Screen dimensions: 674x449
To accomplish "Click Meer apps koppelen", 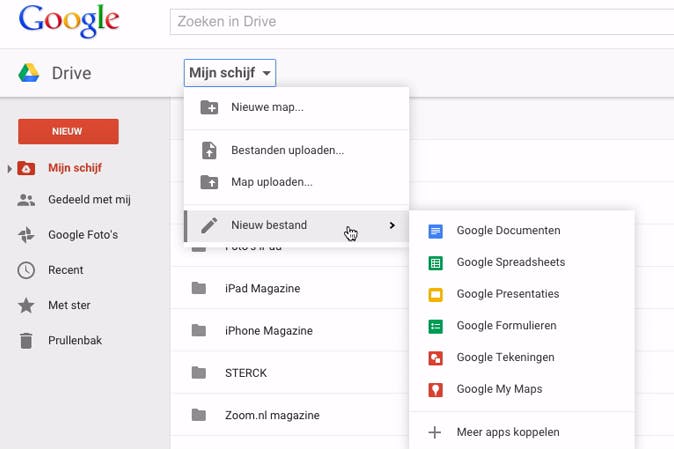I will [x=507, y=433].
